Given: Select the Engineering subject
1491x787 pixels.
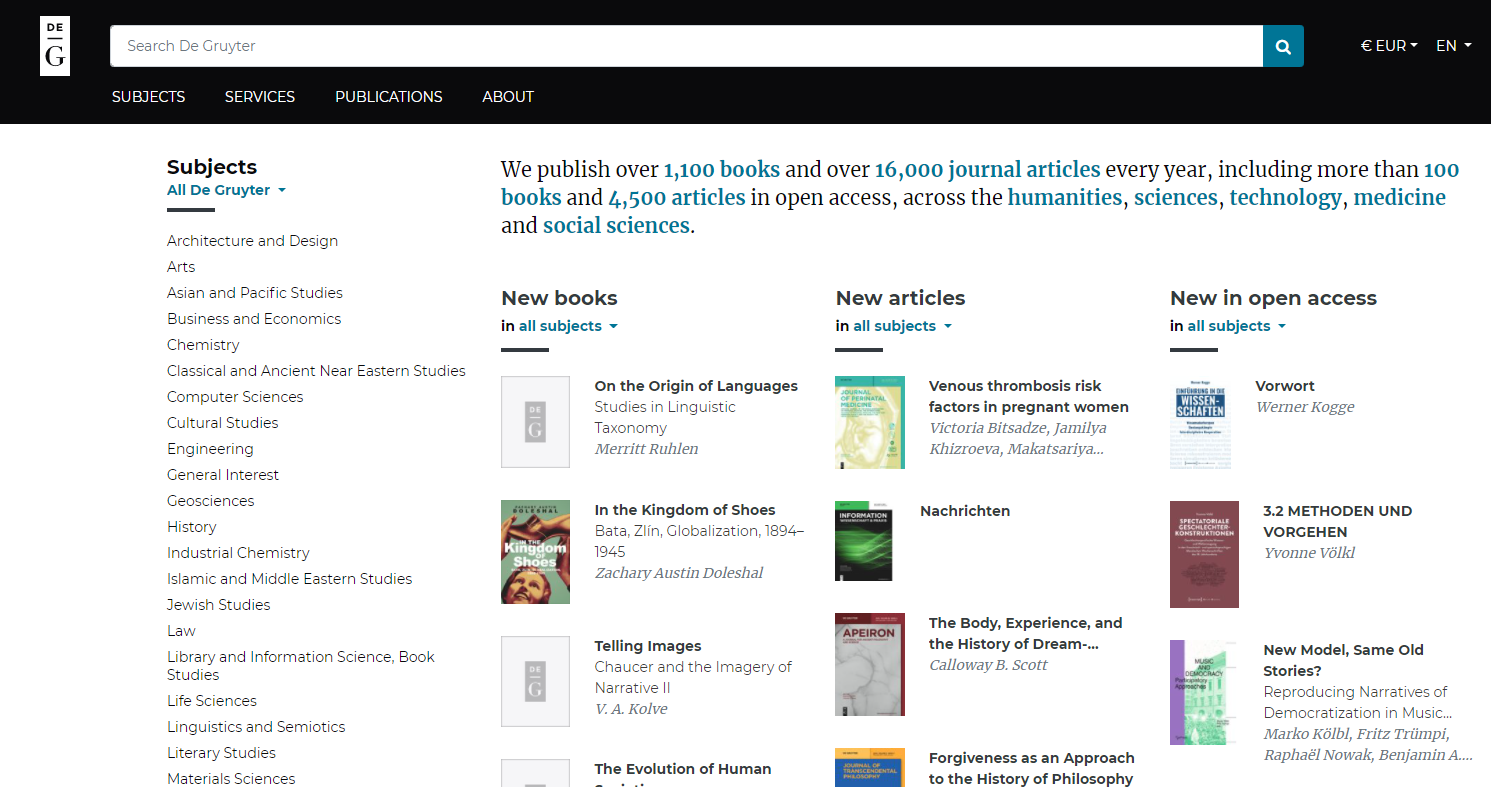Looking at the screenshot, I should (210, 449).
